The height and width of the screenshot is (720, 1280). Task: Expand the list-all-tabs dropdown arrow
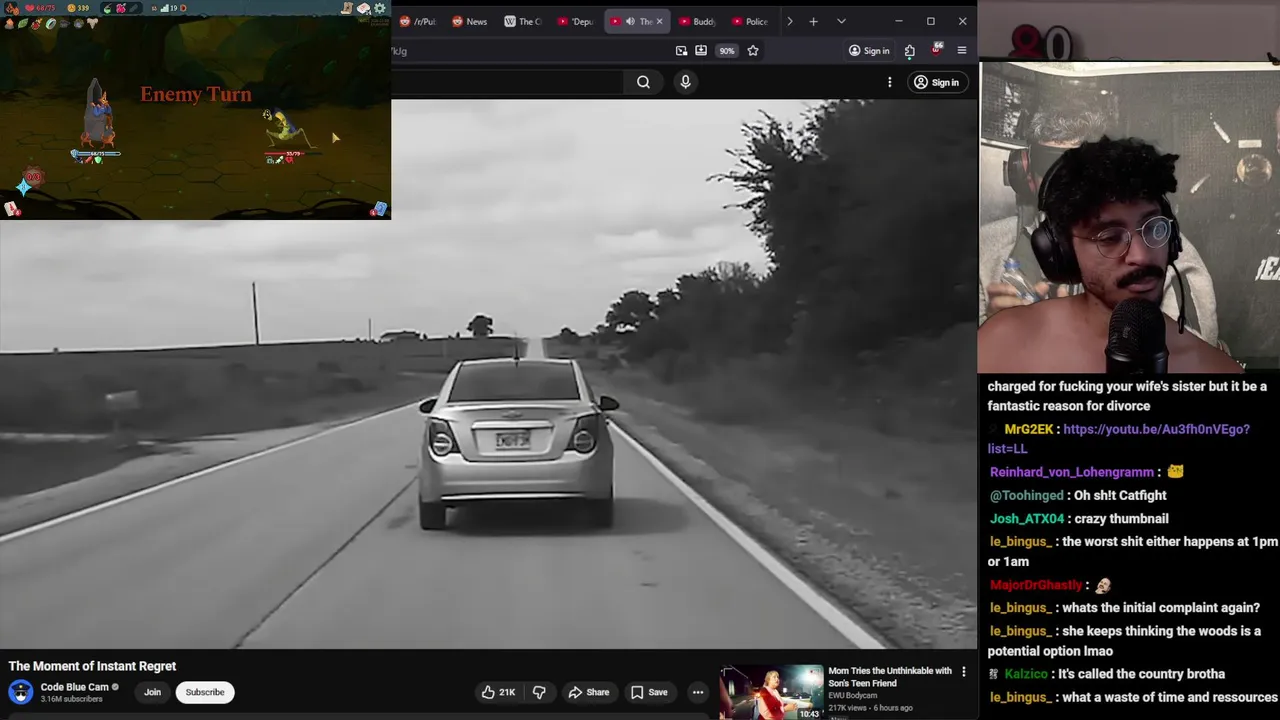[841, 21]
